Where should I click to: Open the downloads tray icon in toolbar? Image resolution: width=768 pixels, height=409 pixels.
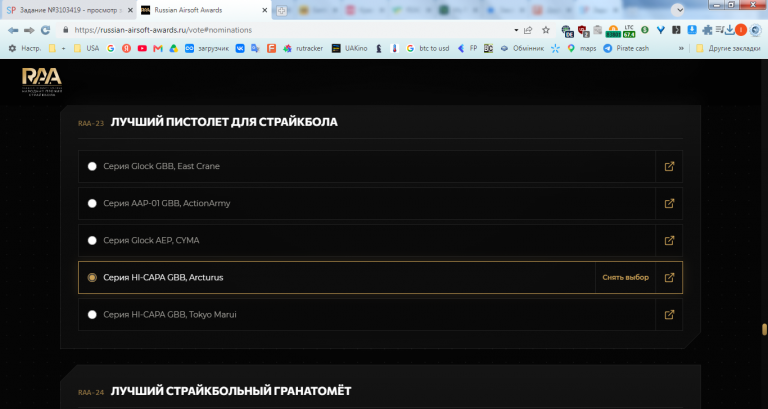730,30
